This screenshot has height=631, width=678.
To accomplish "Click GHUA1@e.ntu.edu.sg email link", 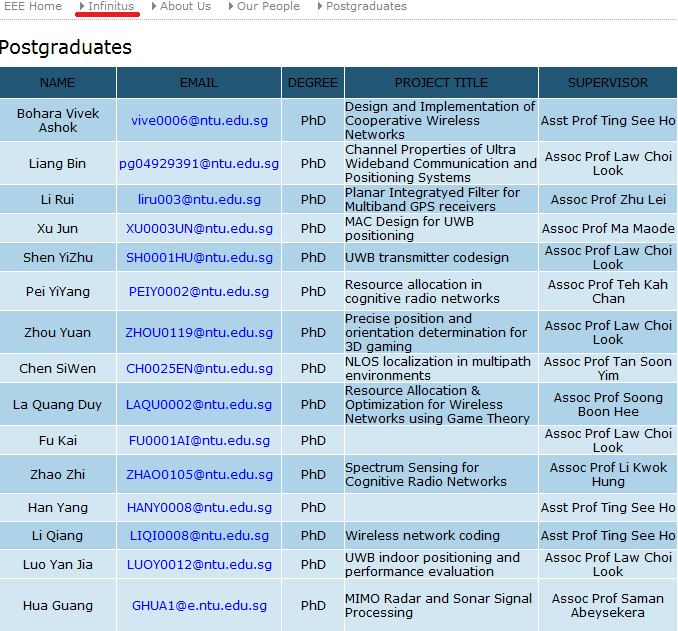I will (x=199, y=606).
